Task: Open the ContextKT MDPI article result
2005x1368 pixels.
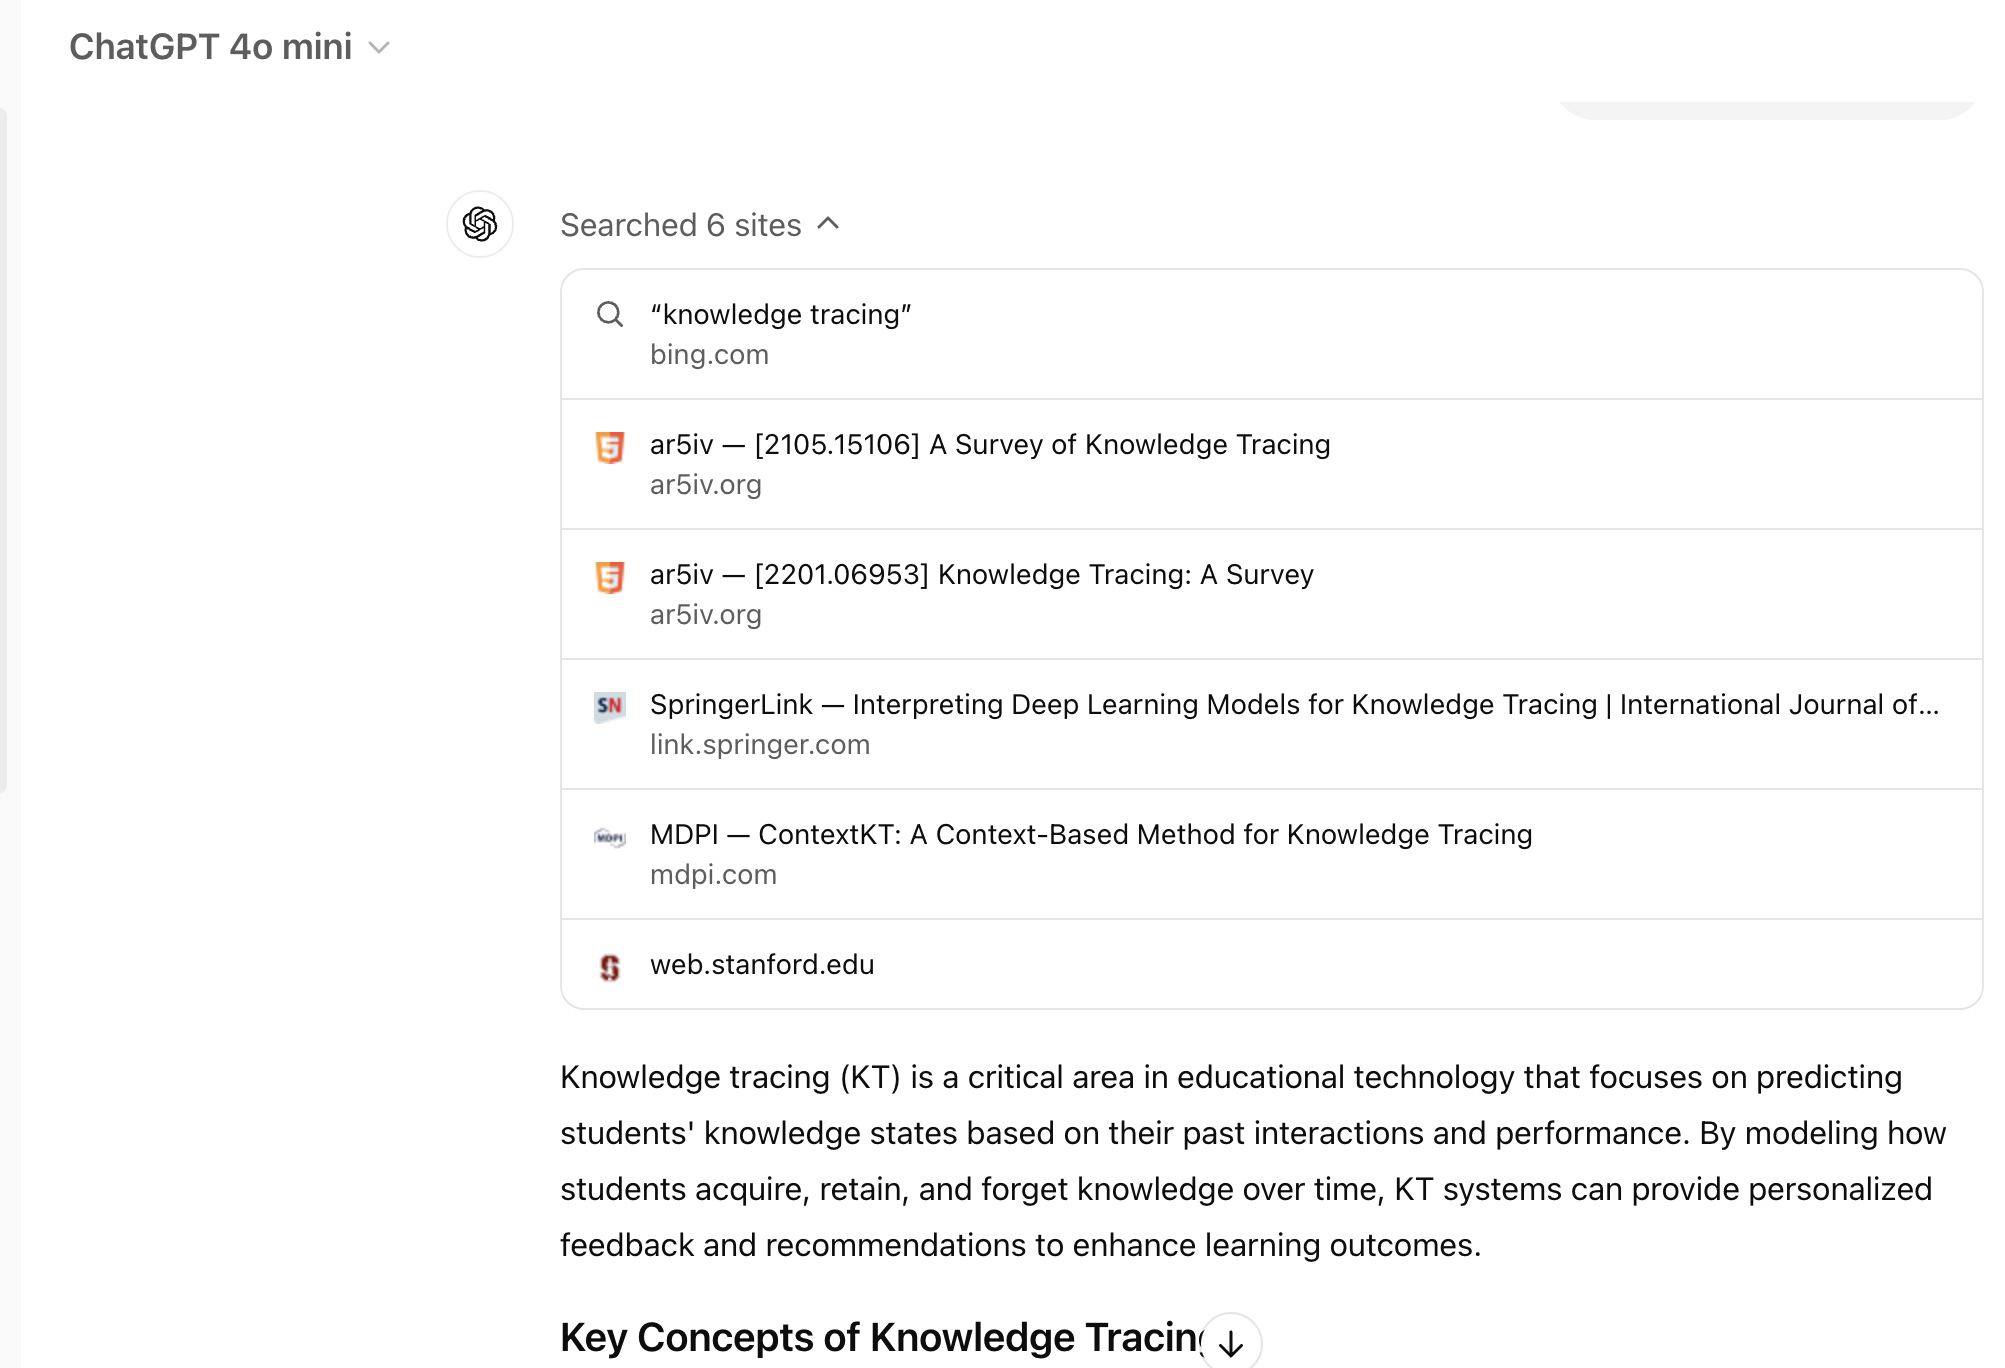Action: pos(1090,834)
